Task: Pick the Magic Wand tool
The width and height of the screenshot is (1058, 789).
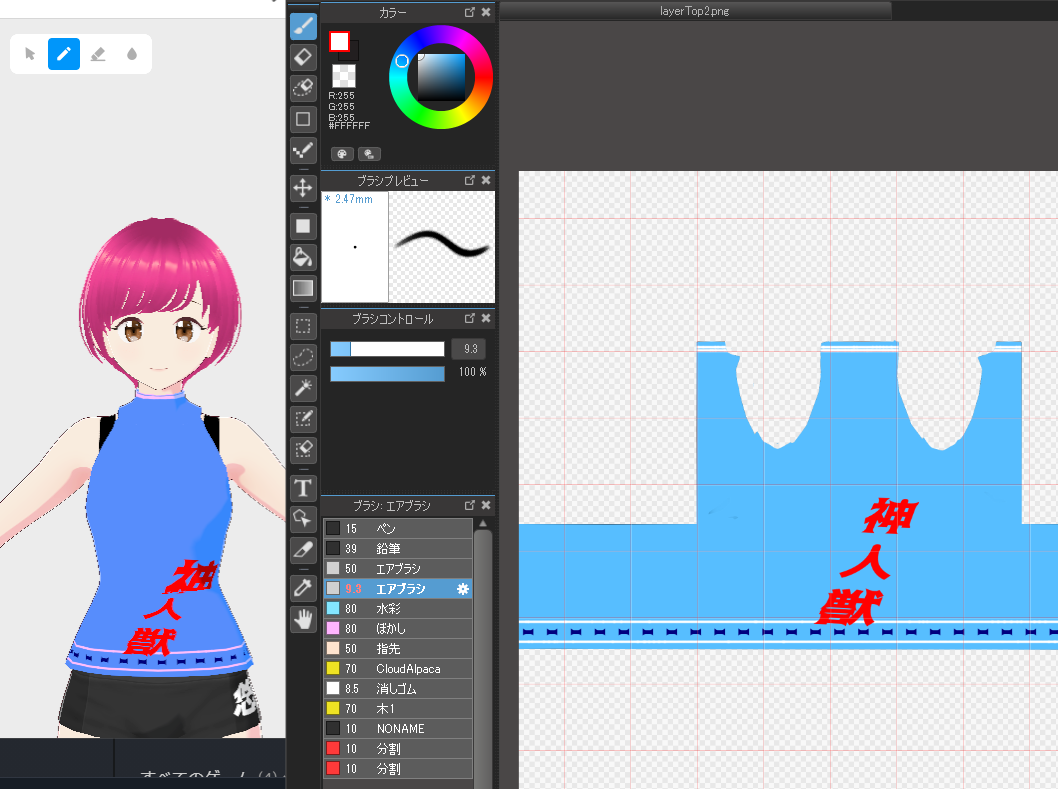Action: (x=303, y=388)
